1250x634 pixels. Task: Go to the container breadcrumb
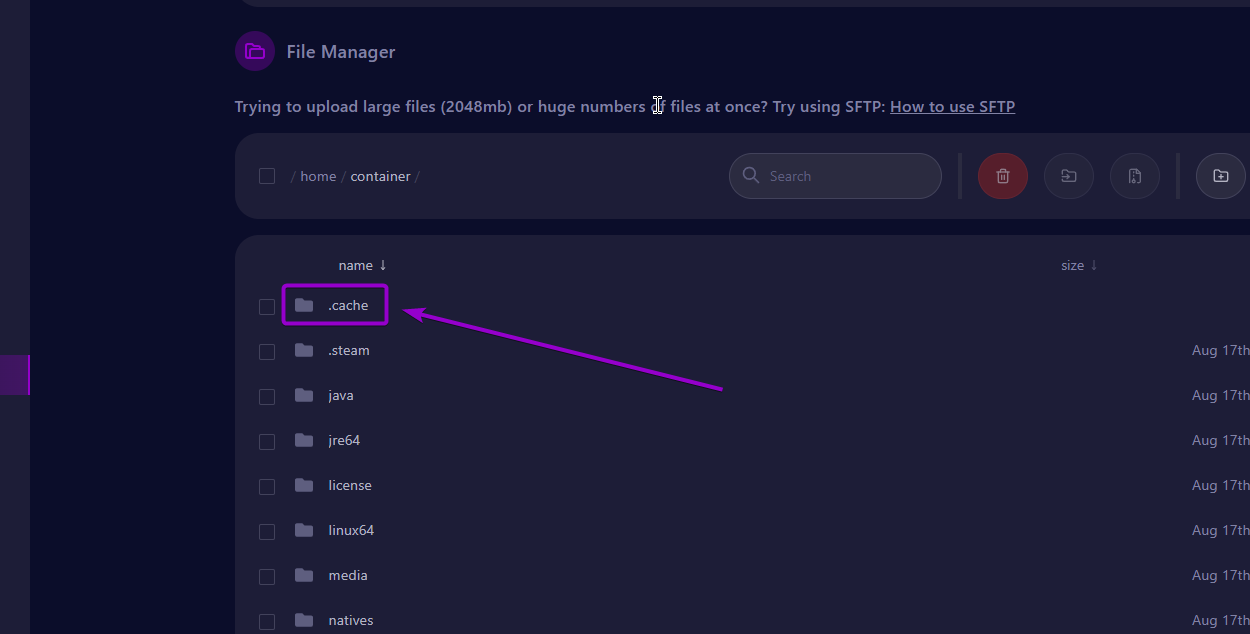[x=380, y=176]
